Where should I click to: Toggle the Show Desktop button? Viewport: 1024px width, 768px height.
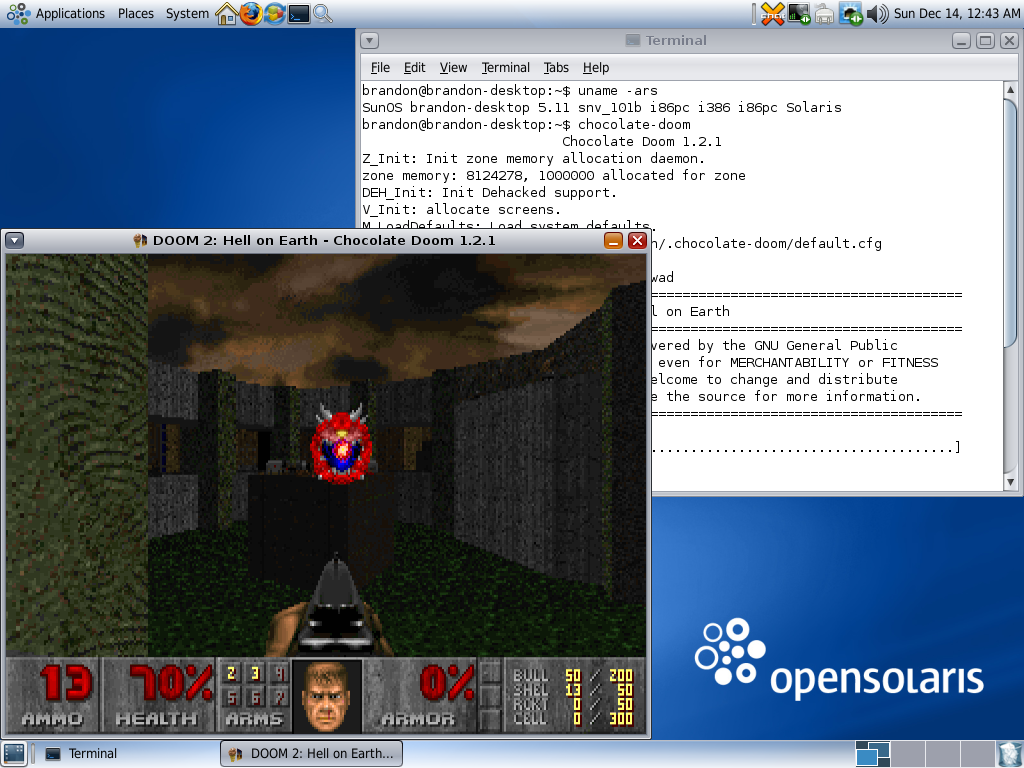click(x=14, y=754)
